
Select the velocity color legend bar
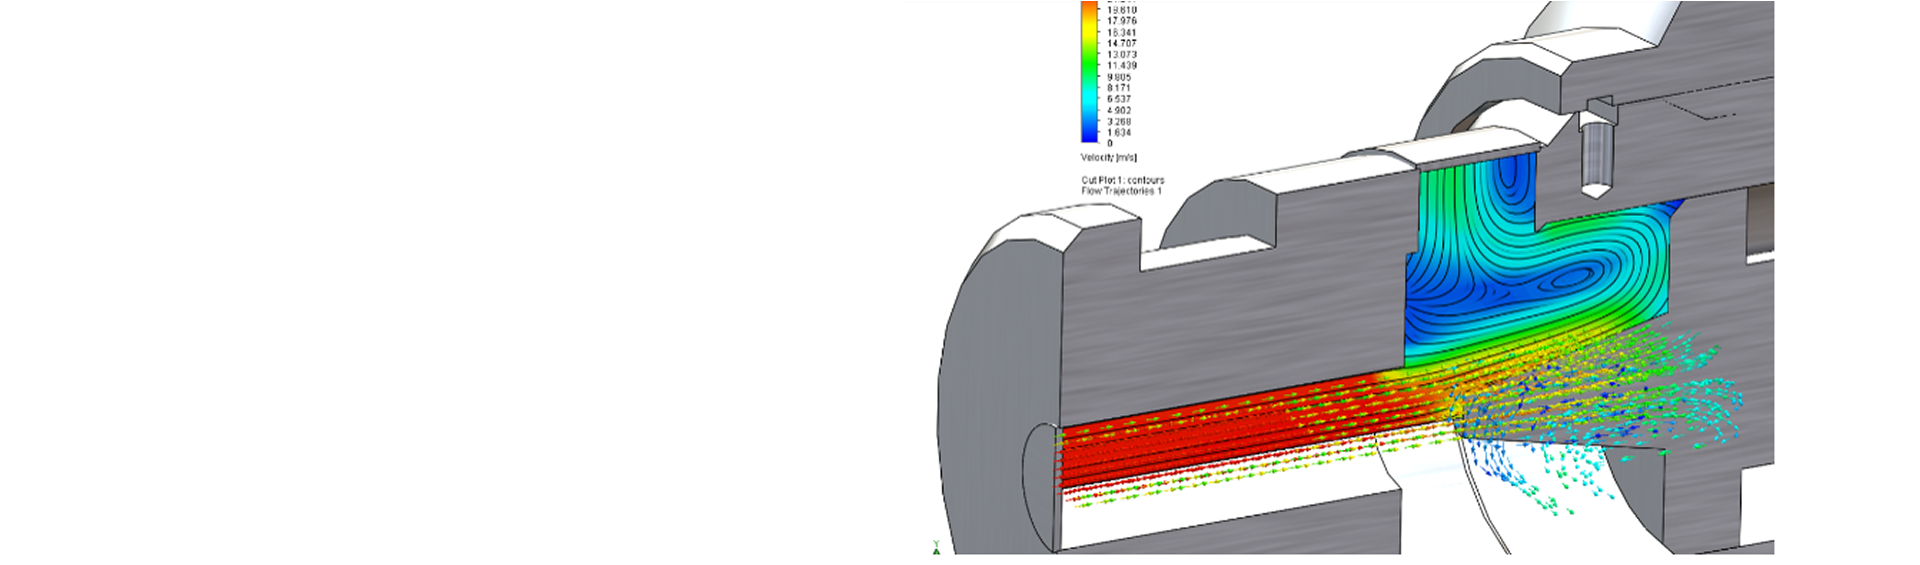tap(1089, 72)
